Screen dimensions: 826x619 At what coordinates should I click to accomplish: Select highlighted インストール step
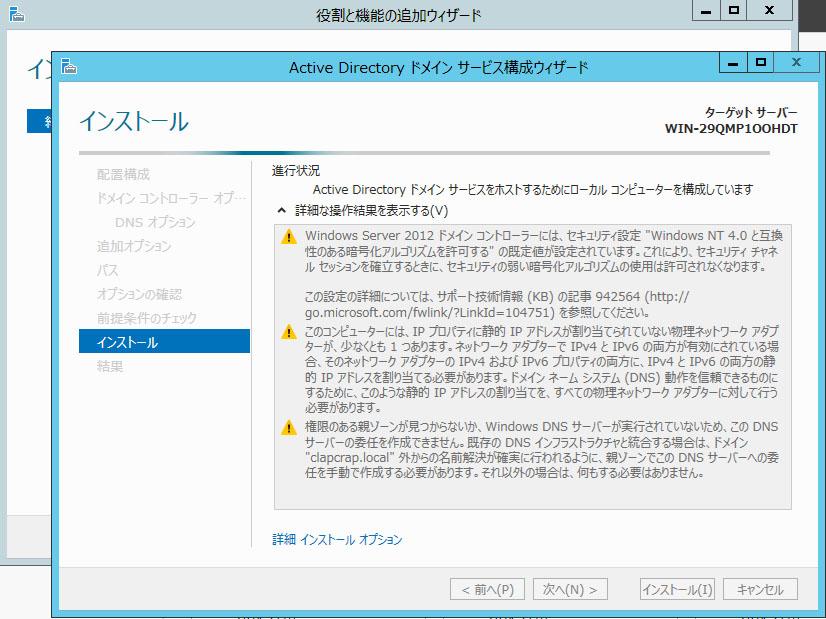coord(164,341)
